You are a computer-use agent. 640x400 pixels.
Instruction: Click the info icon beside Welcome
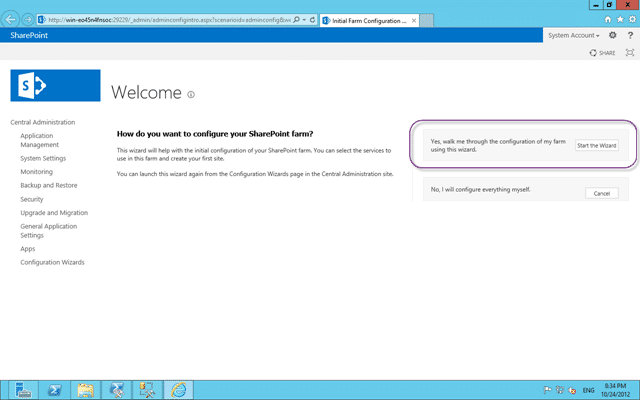point(191,95)
